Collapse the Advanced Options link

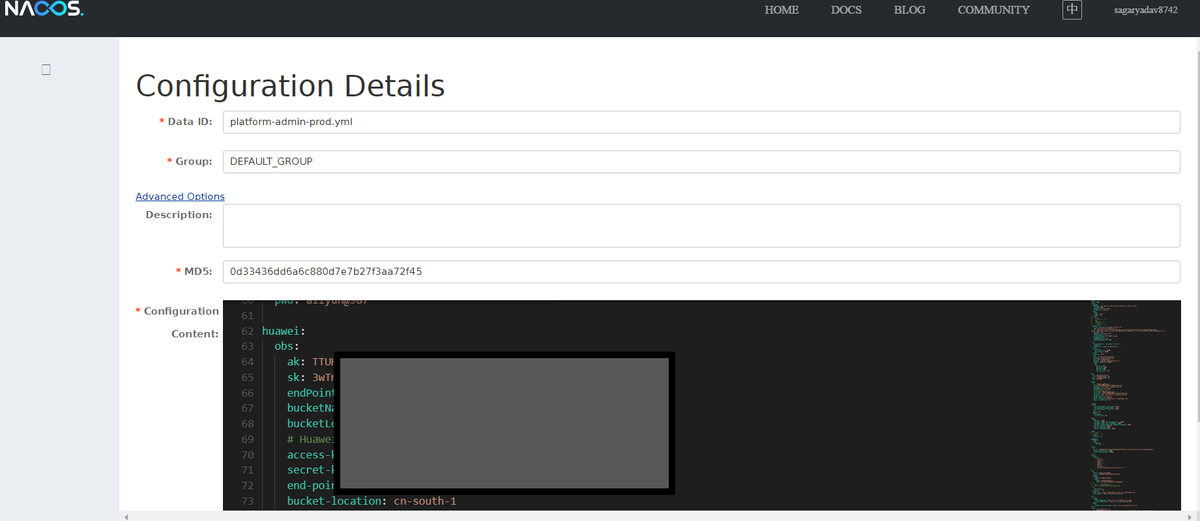(x=180, y=196)
